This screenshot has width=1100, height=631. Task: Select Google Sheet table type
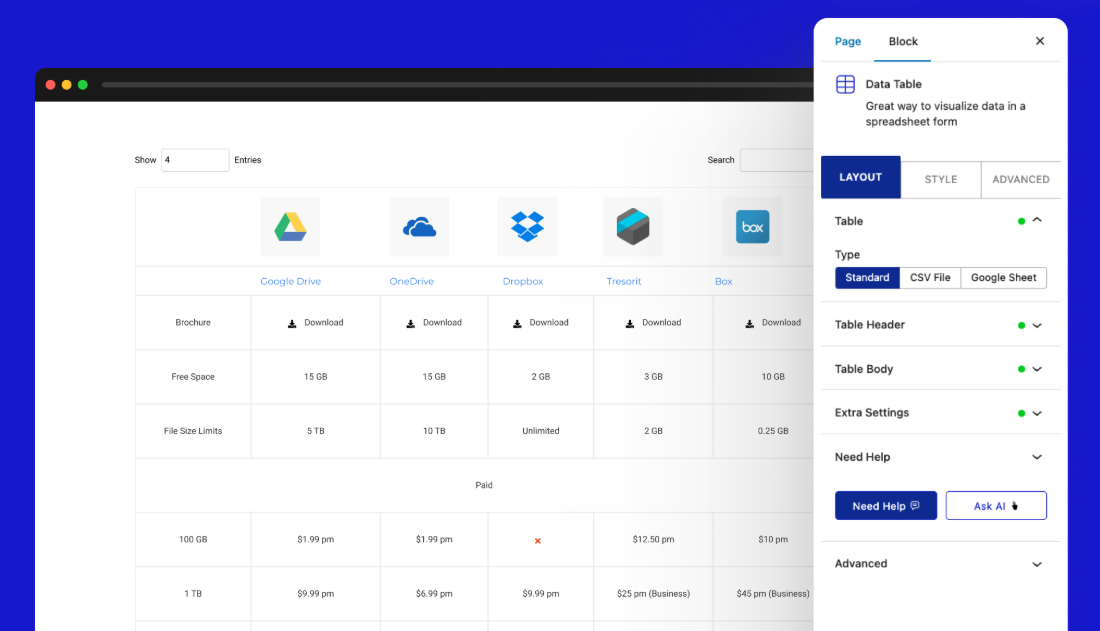click(1003, 278)
